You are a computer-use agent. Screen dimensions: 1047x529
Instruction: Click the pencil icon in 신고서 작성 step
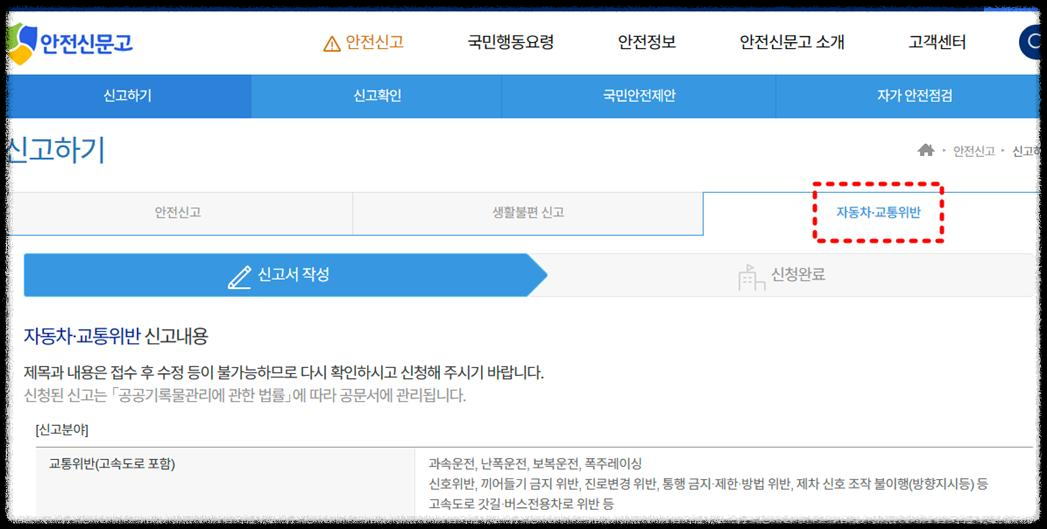(239, 275)
